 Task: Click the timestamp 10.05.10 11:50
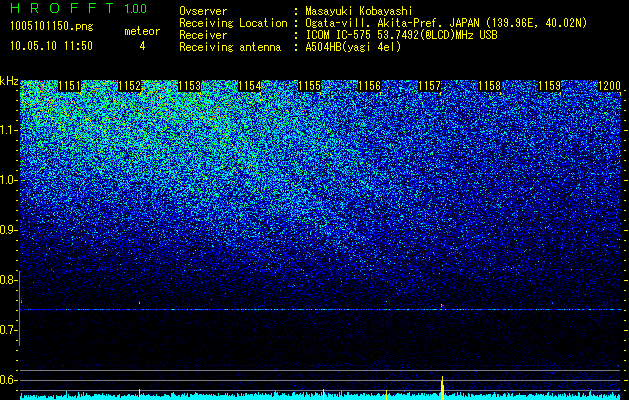(x=51, y=46)
